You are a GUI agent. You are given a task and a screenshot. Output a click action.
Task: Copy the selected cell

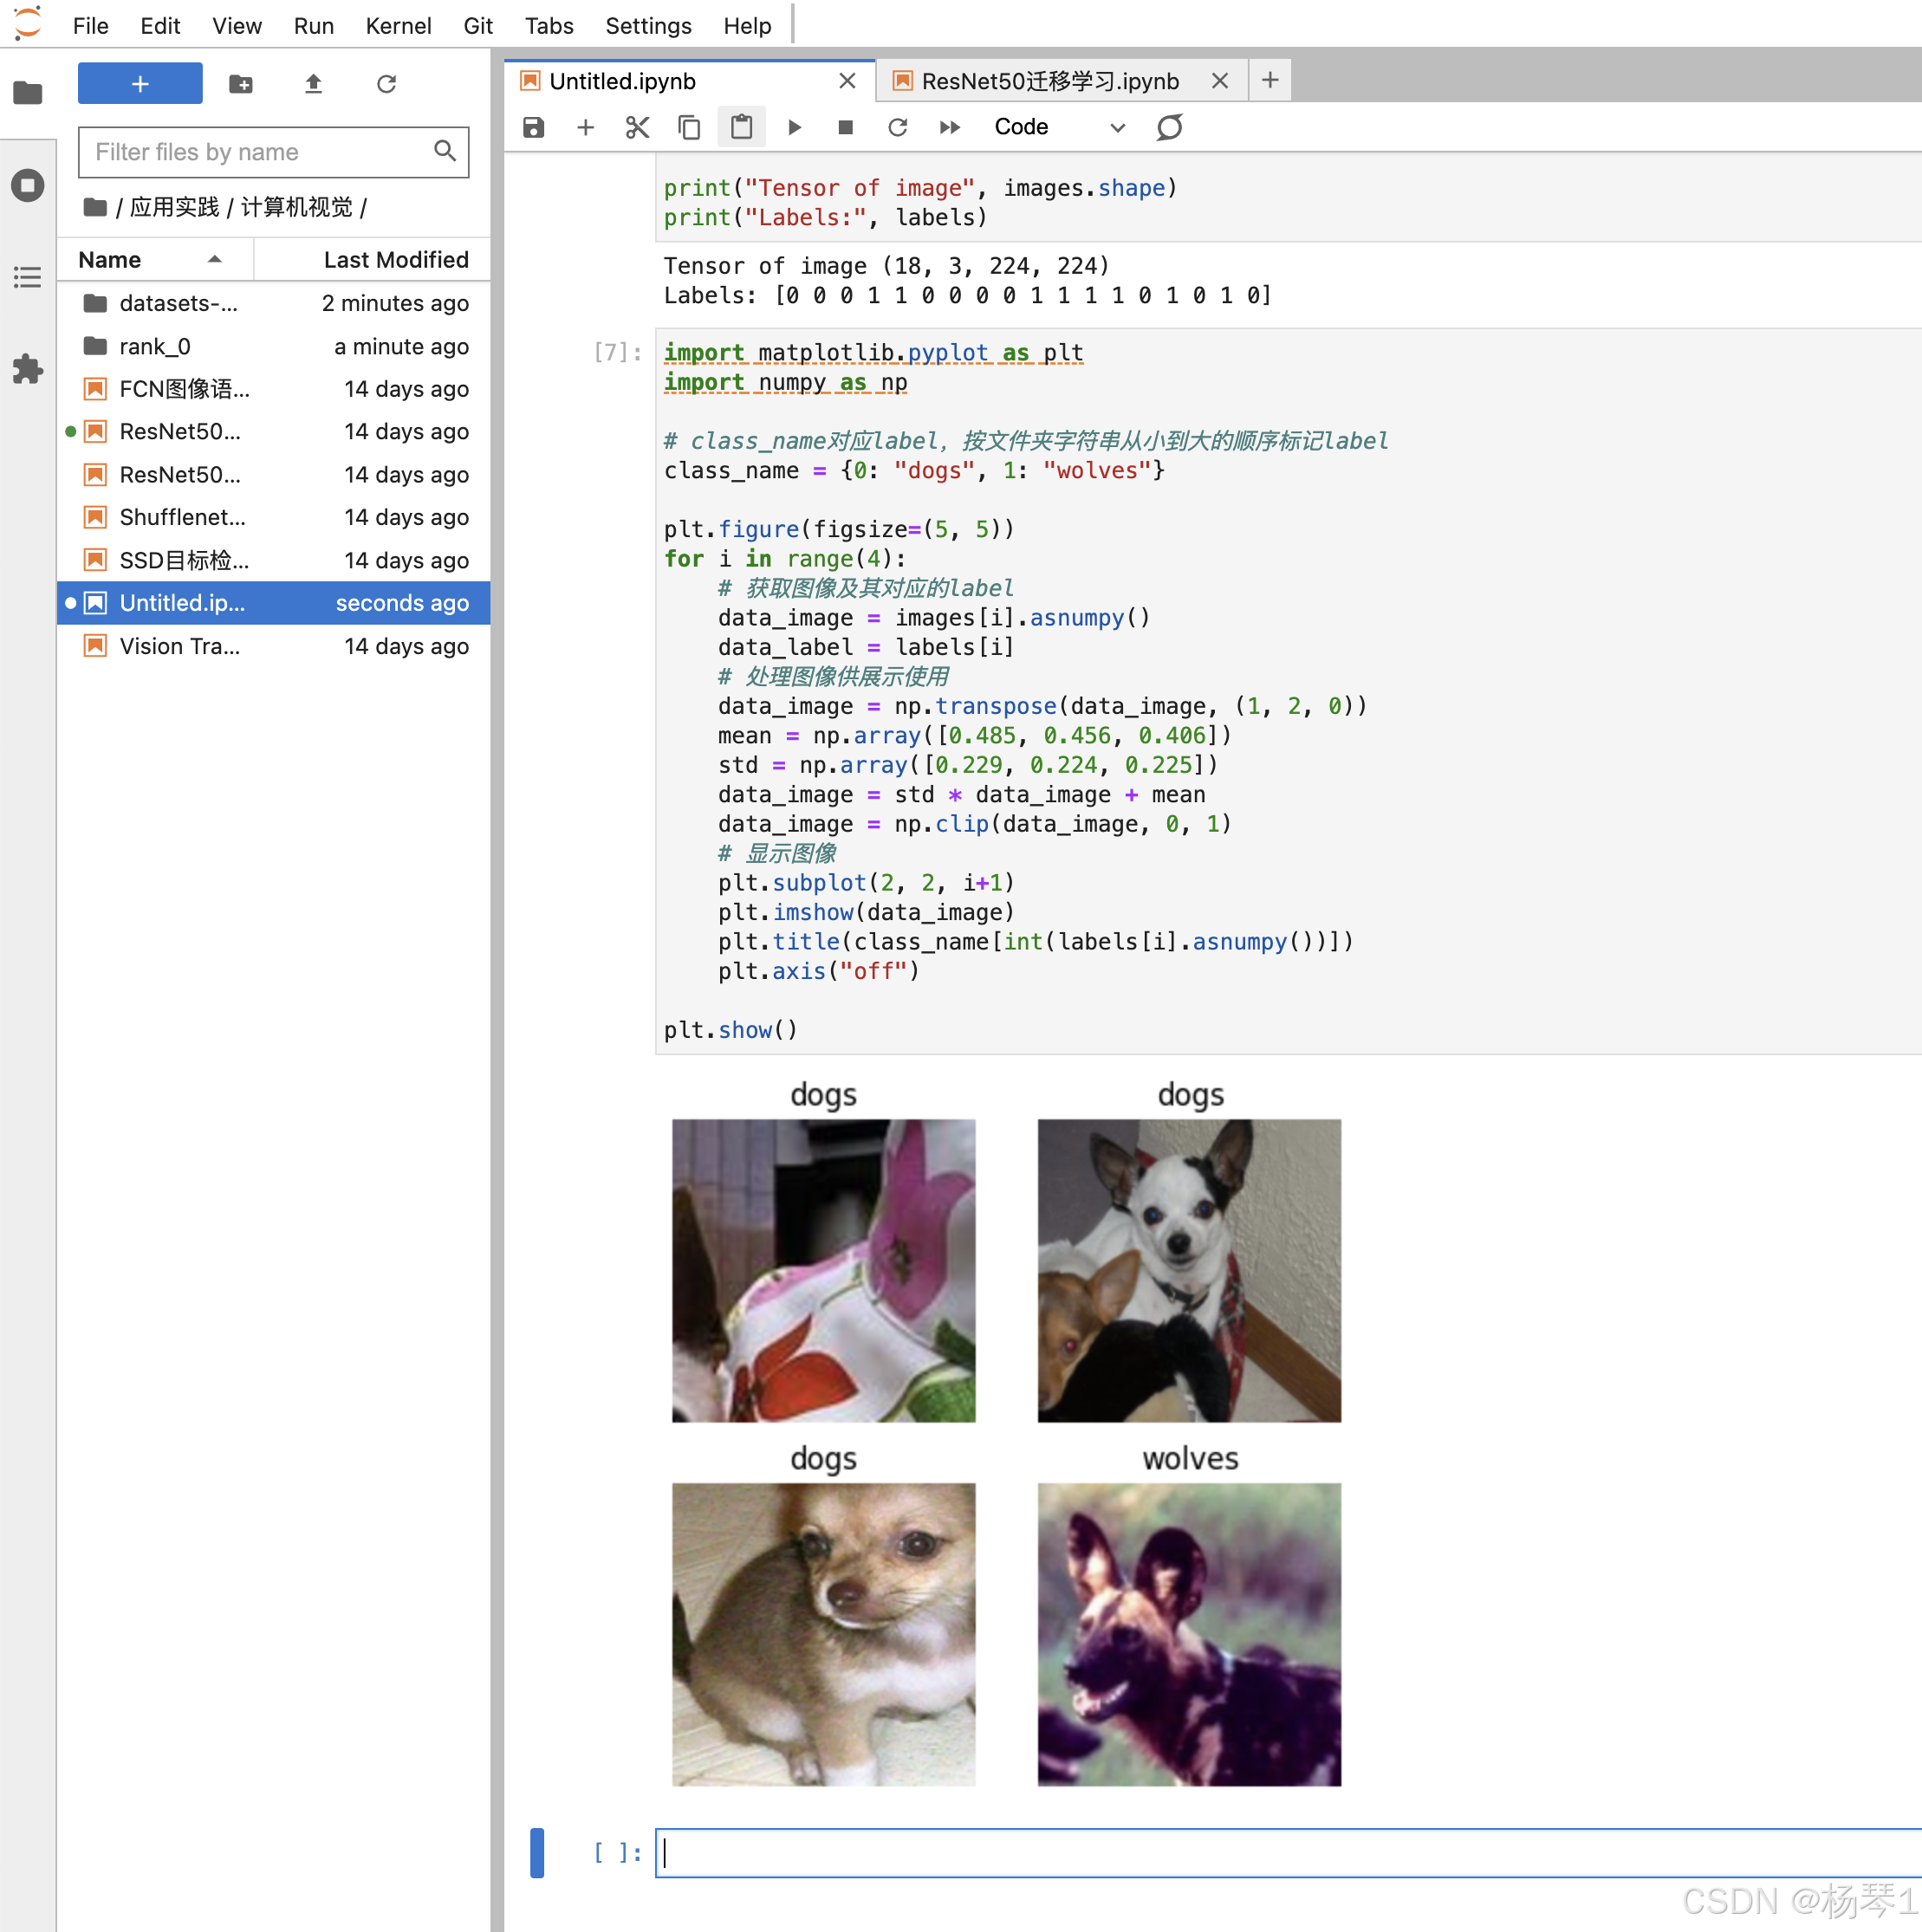690,127
